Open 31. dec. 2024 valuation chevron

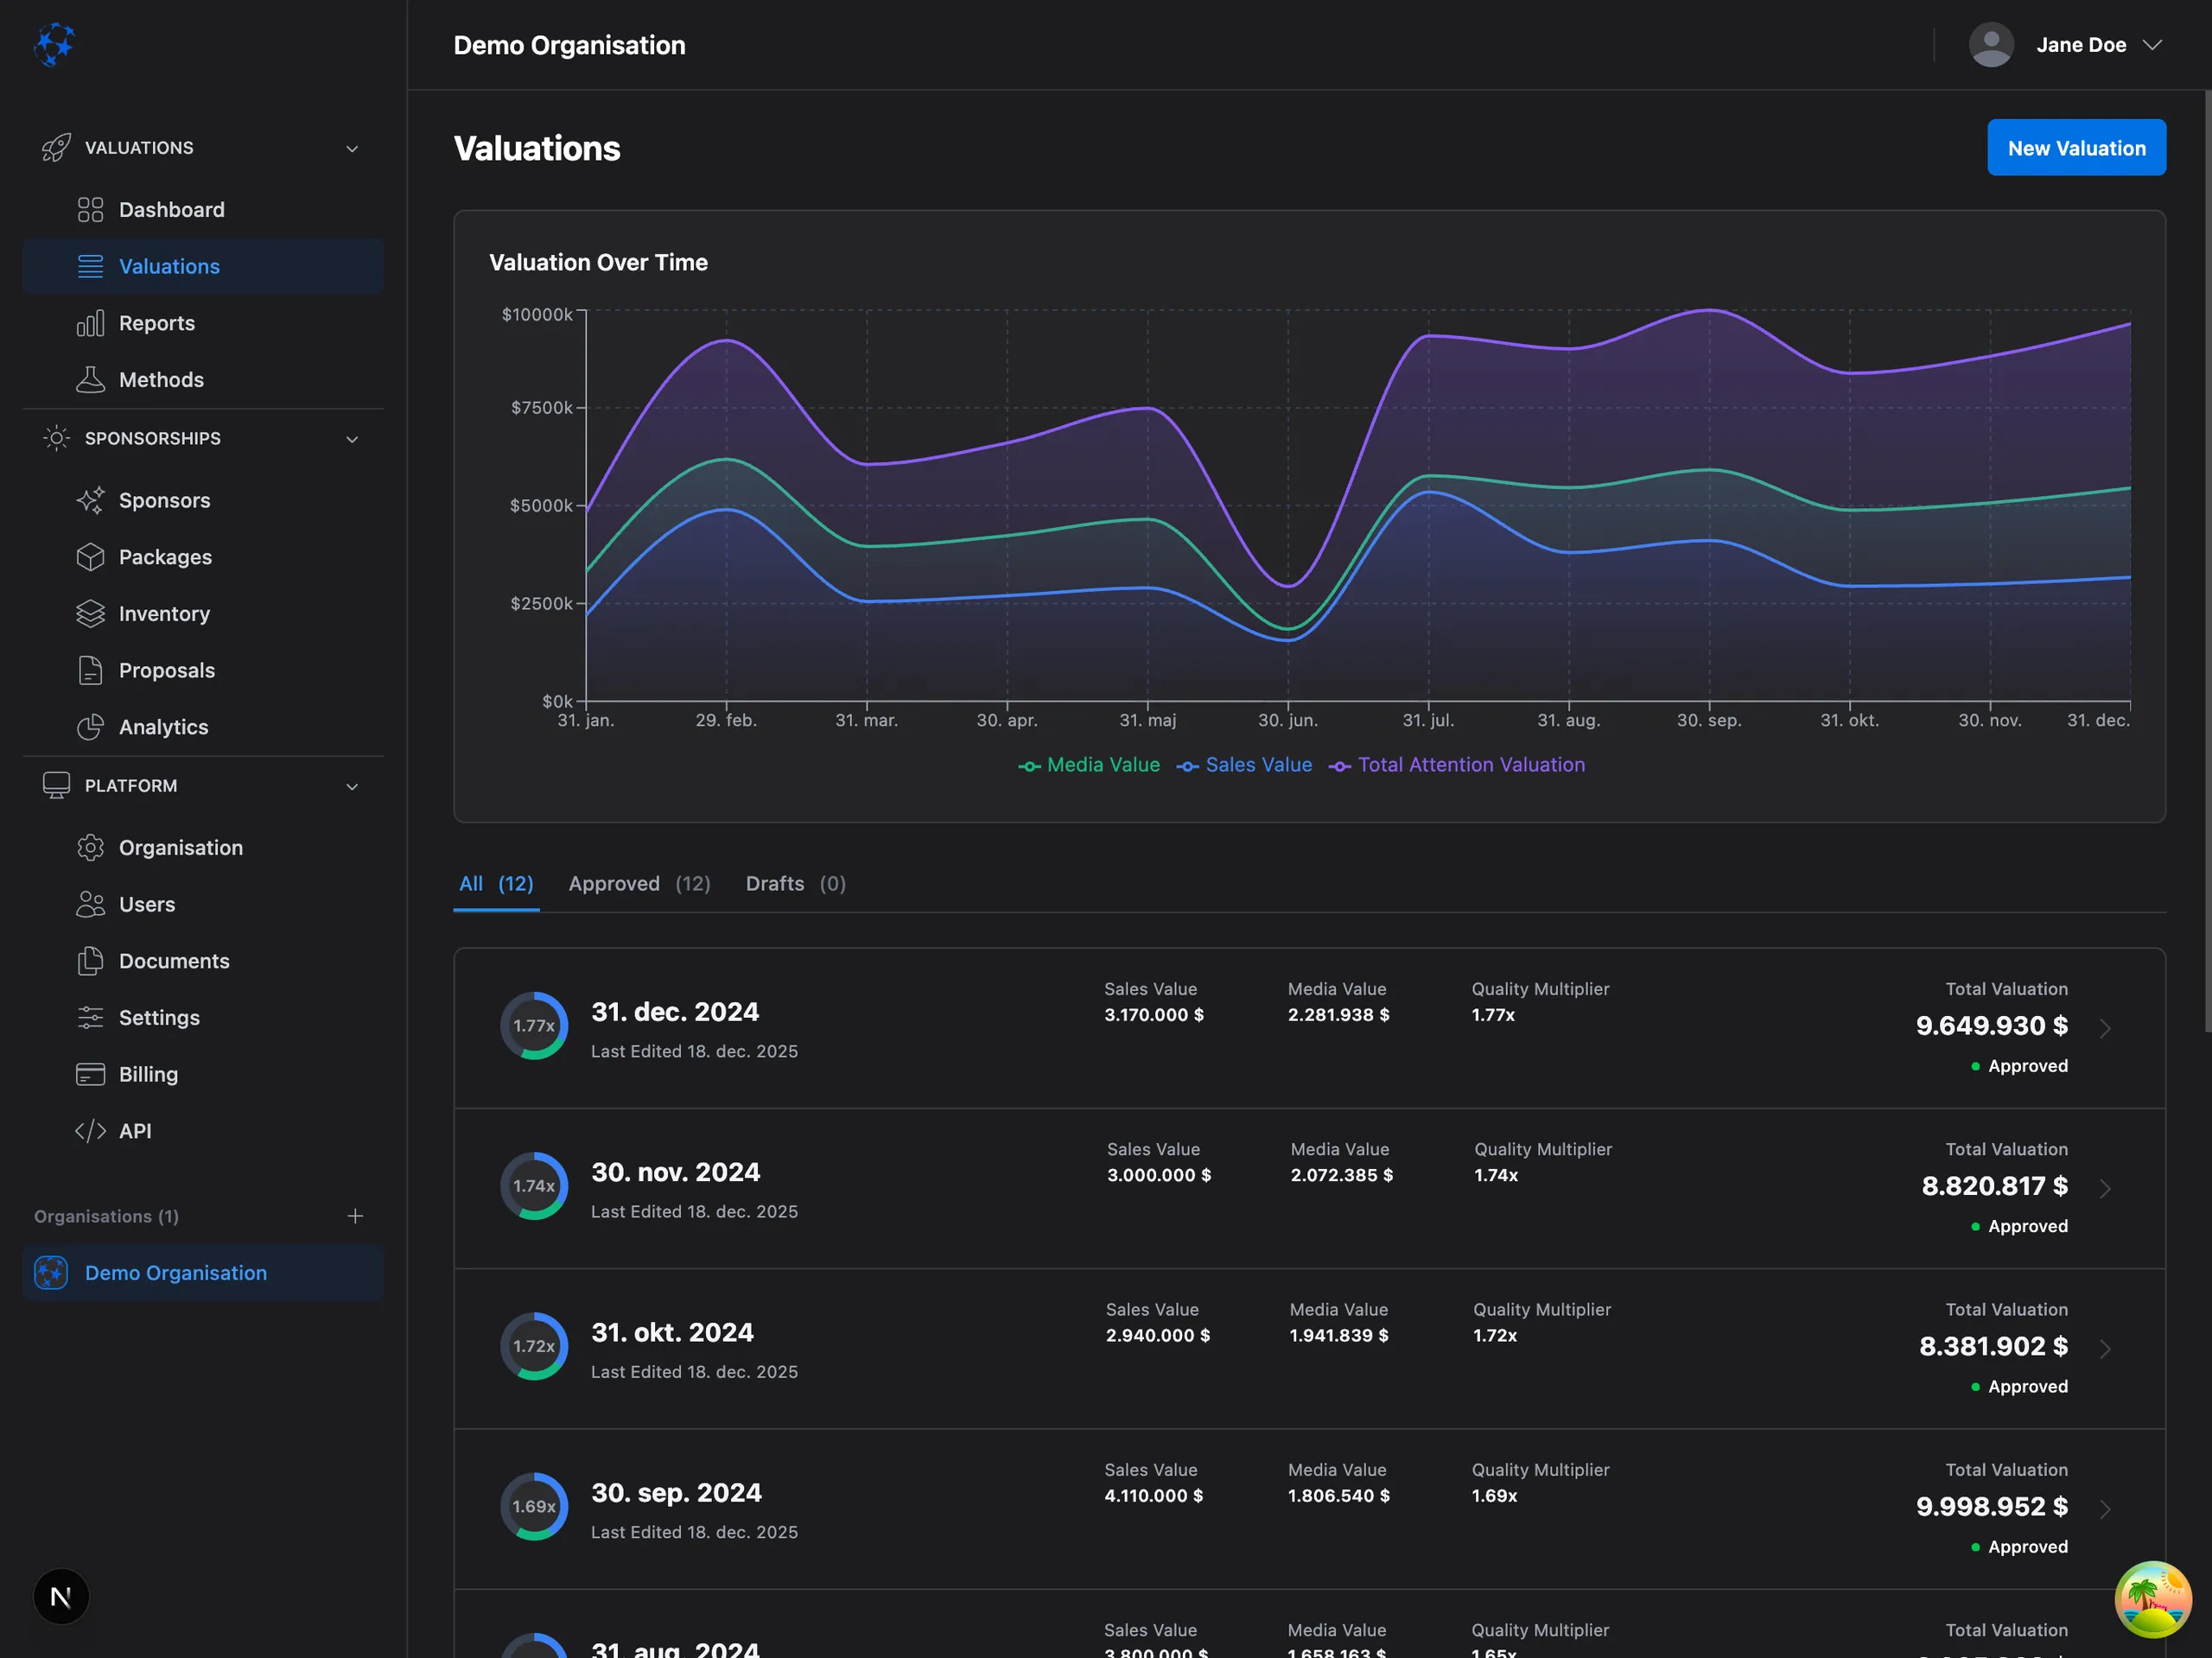2105,1028
